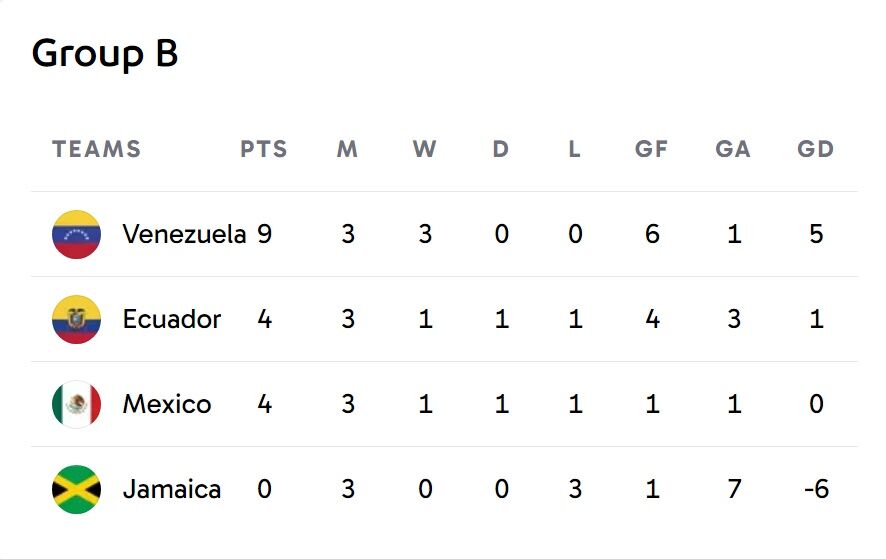886x559 pixels.
Task: Click the Group B heading
Action: pyautogui.click(x=105, y=53)
